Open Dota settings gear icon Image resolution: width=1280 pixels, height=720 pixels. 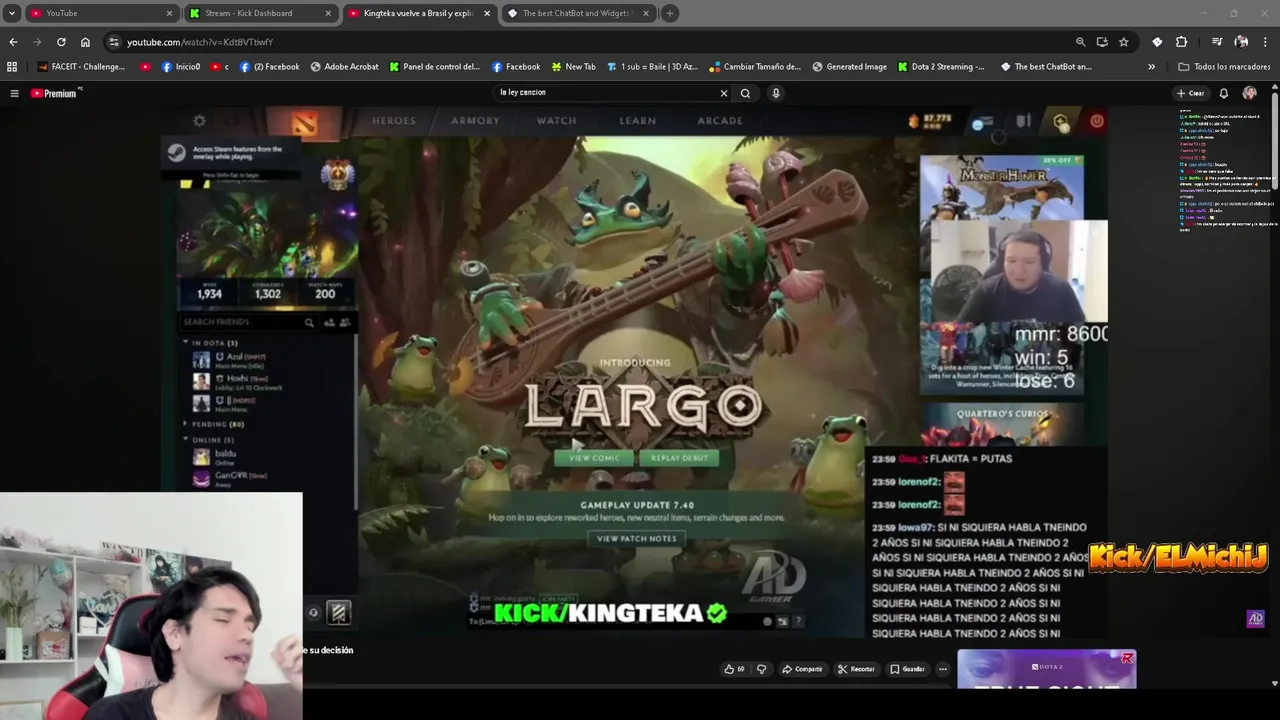(x=199, y=120)
